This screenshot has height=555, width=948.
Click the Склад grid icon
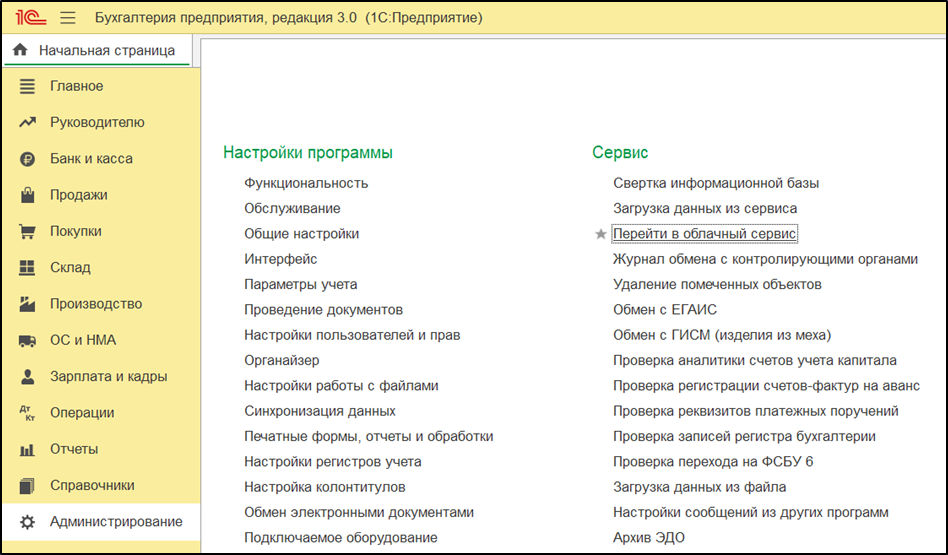point(27,267)
